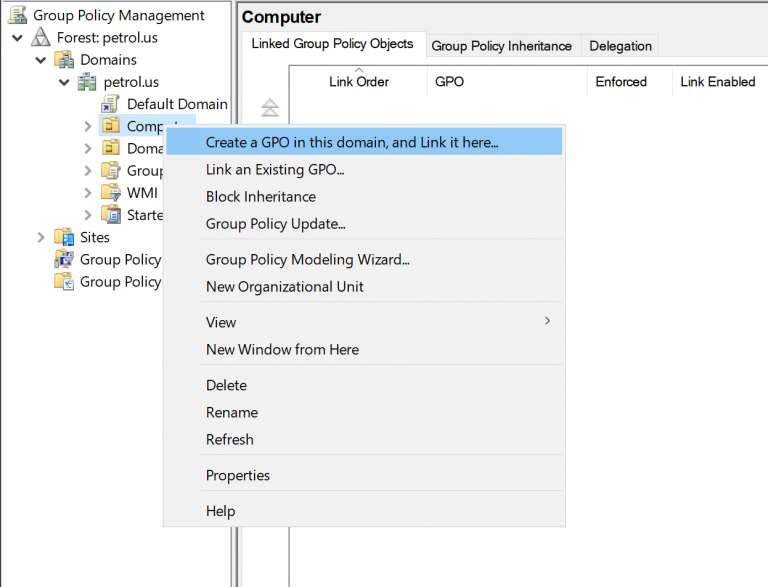Select Rename in context menu

364,413
